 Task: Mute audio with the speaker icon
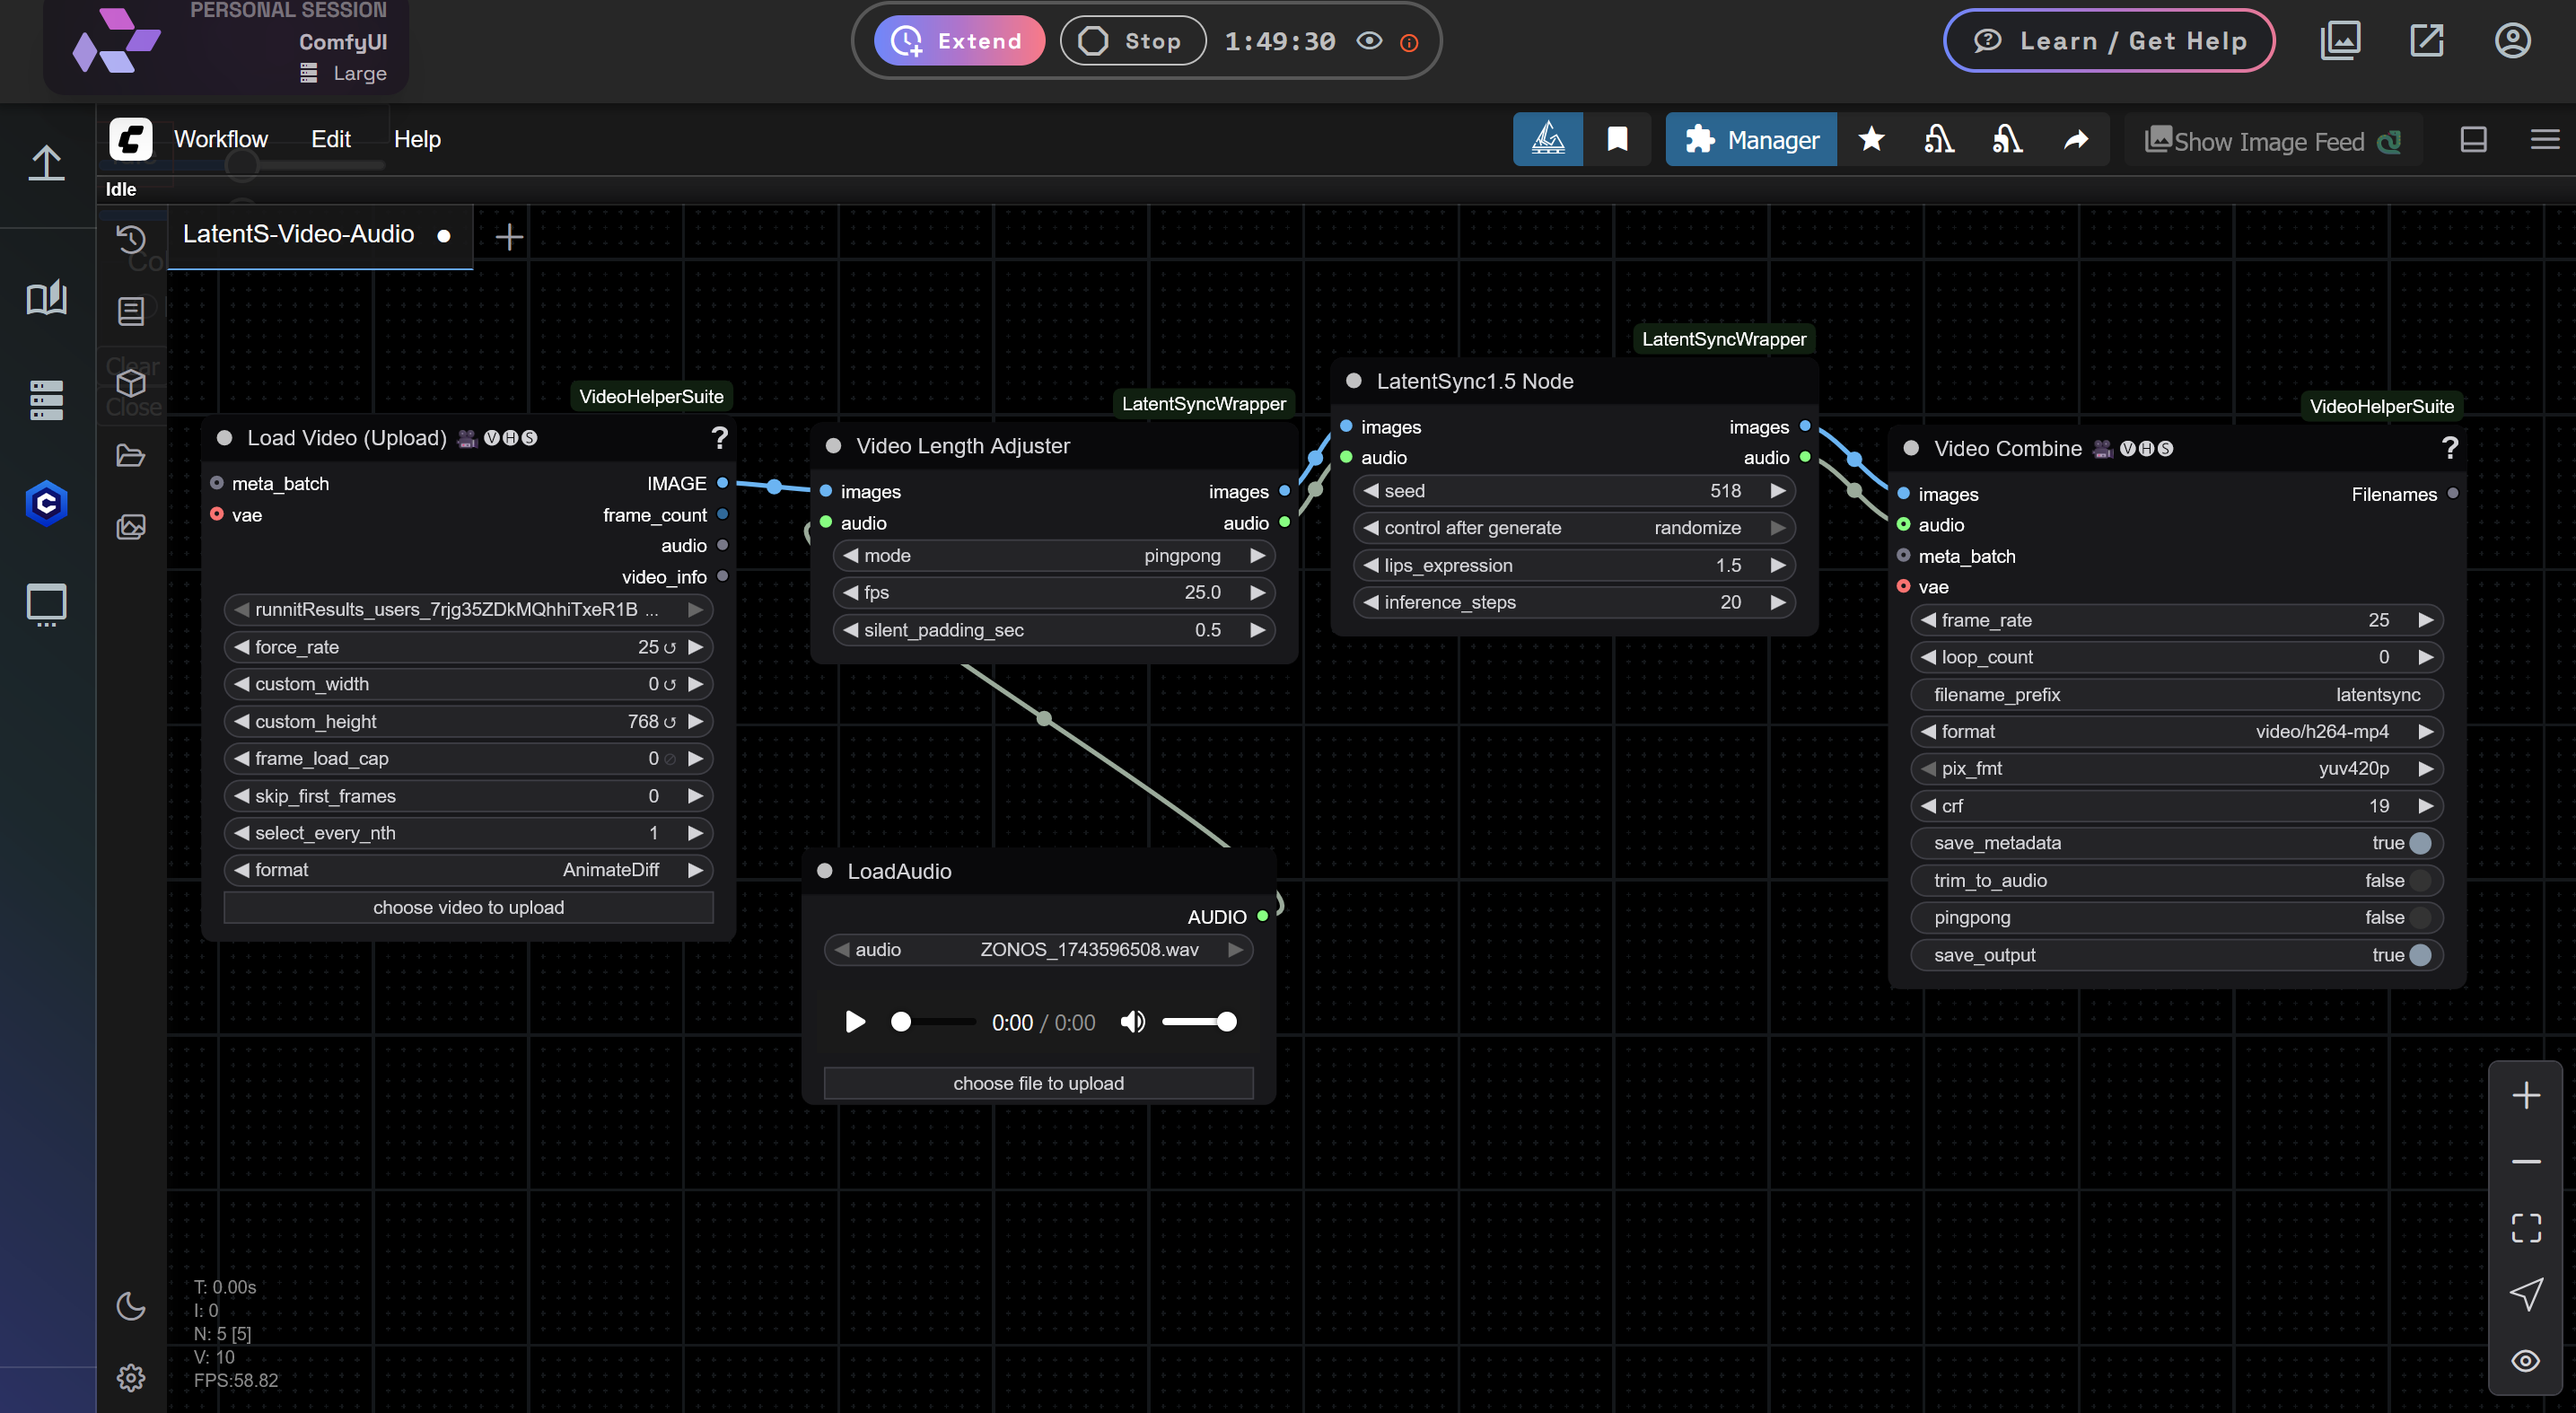[x=1132, y=1021]
